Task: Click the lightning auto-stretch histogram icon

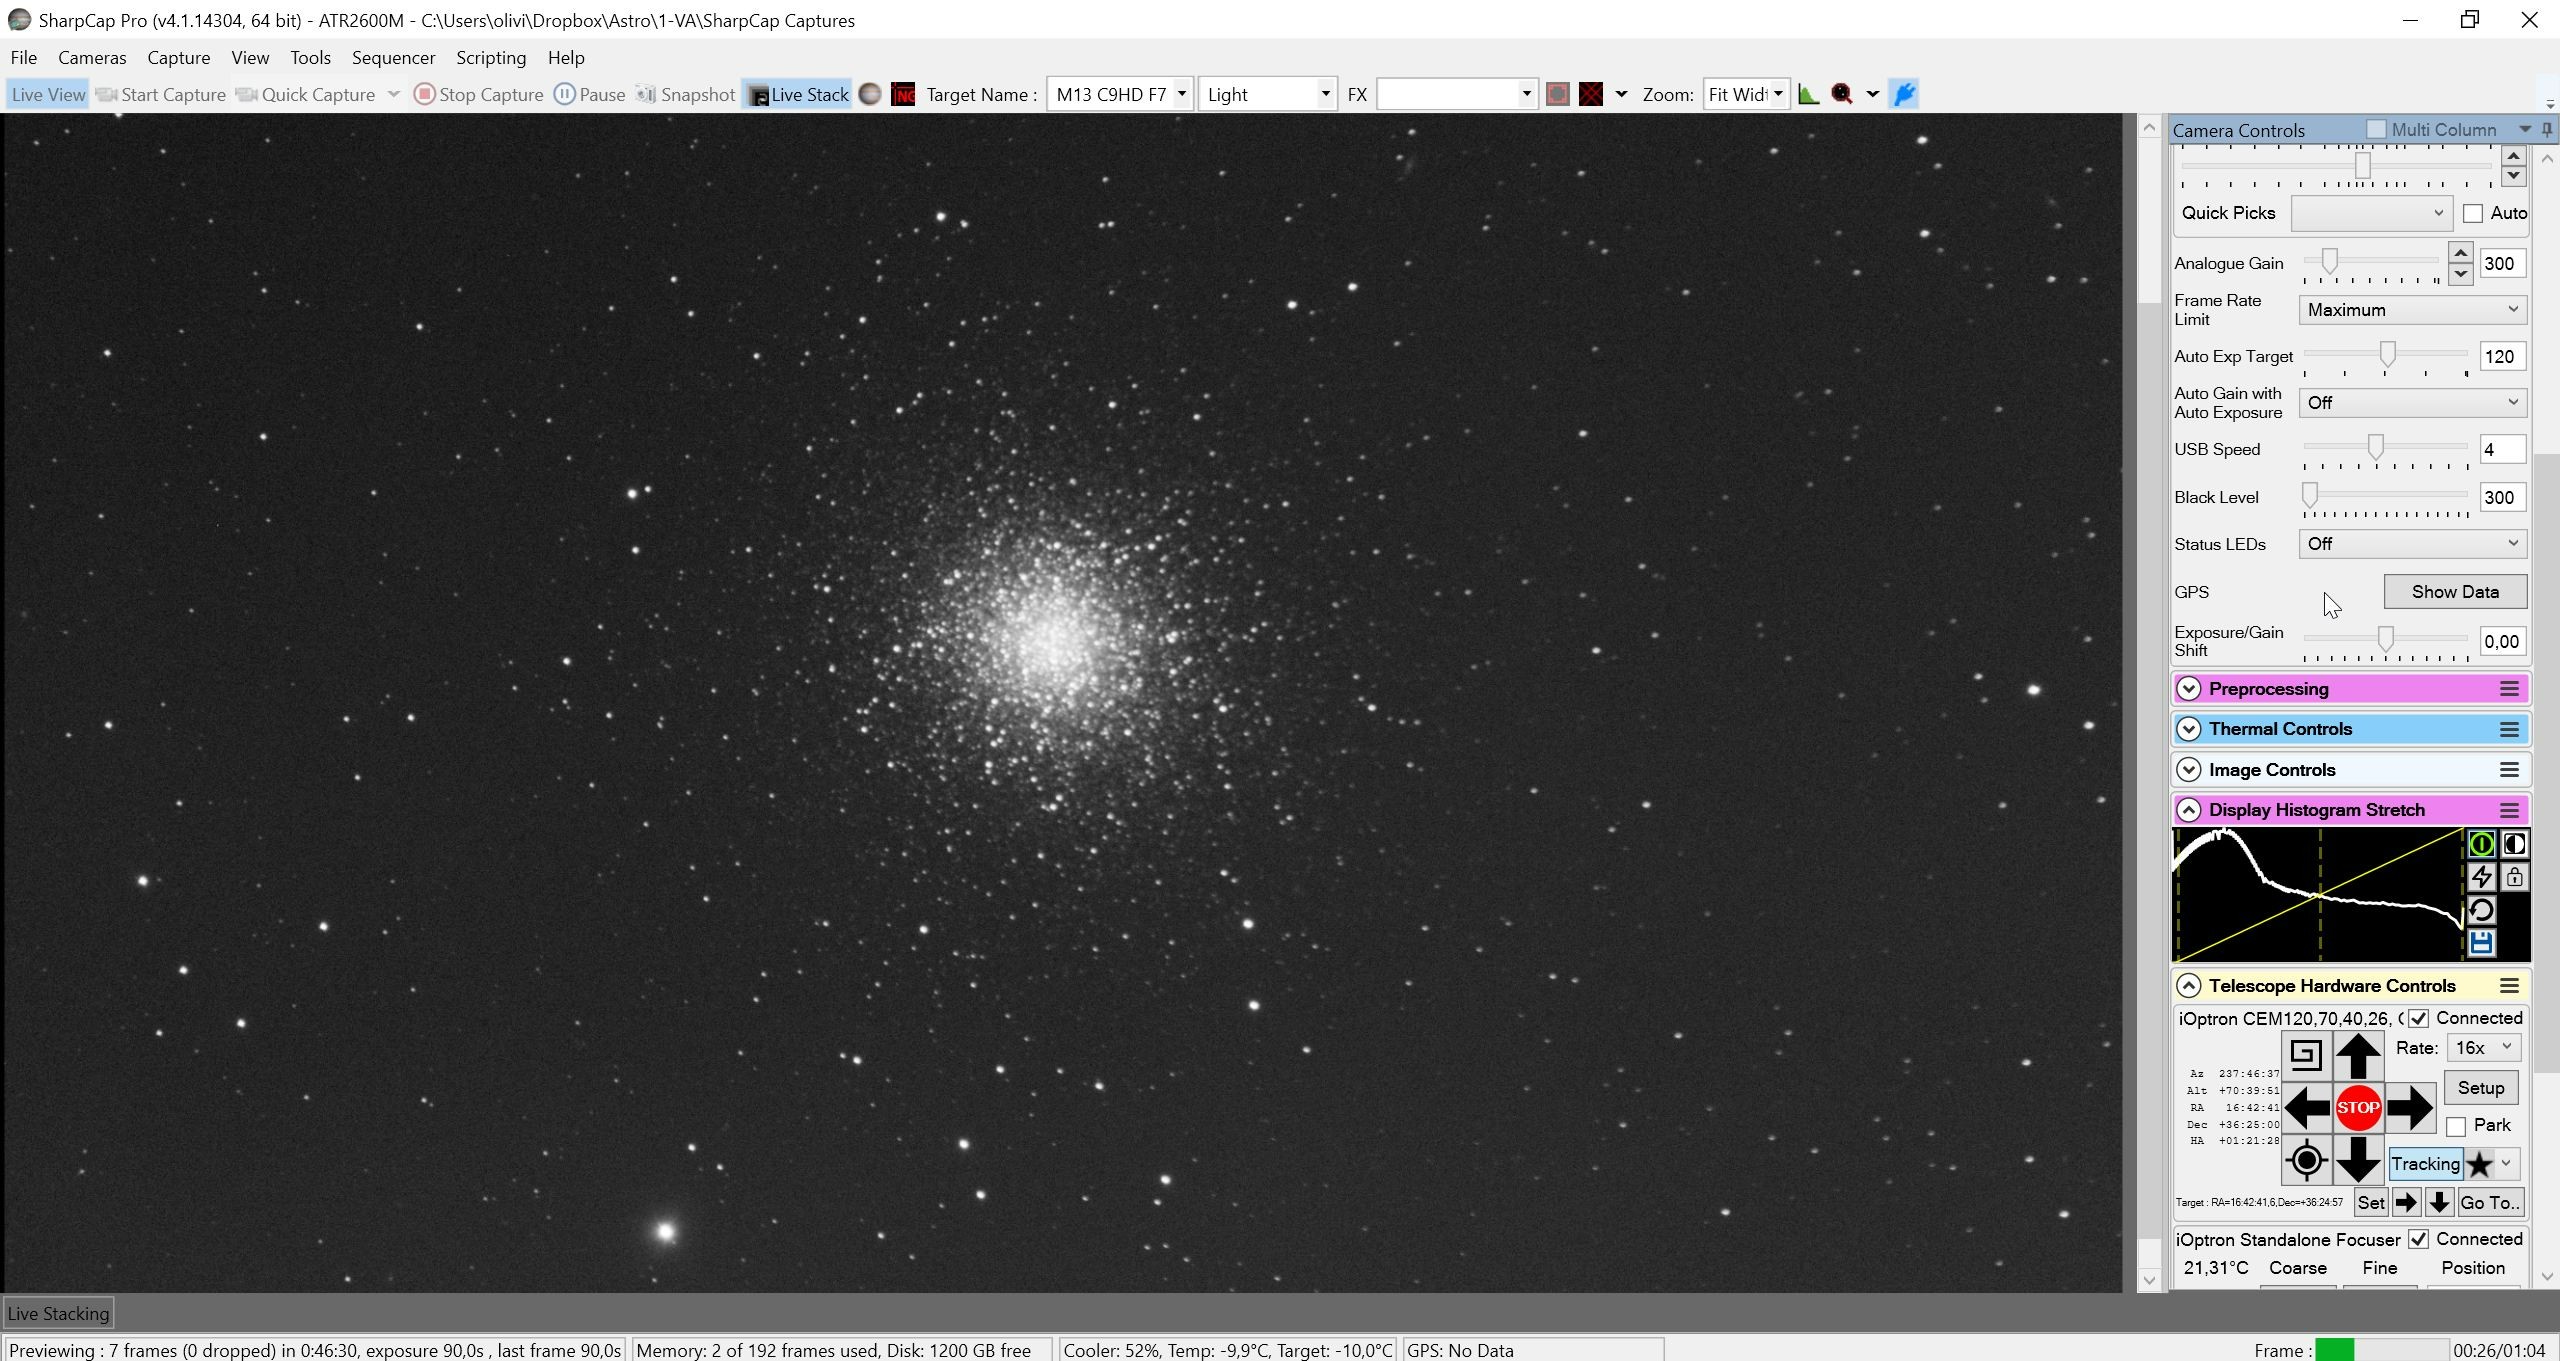Action: [x=2481, y=877]
